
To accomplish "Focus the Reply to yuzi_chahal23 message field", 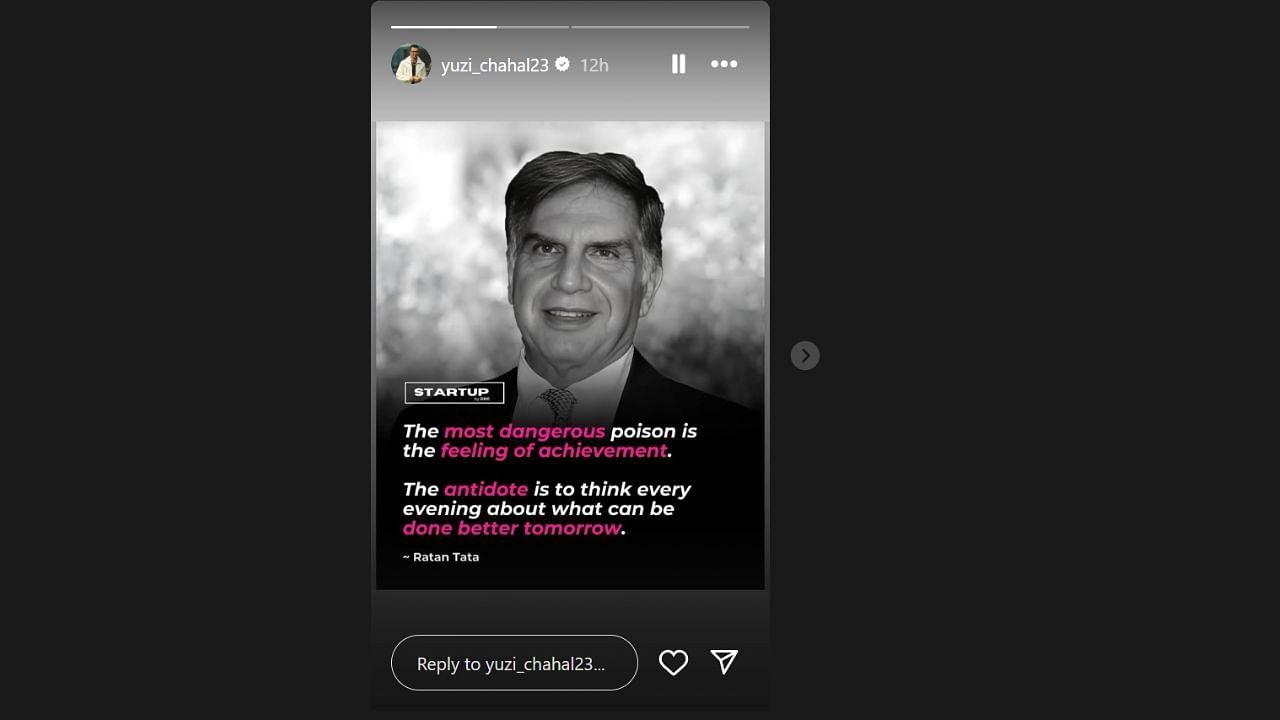I will (514, 663).
